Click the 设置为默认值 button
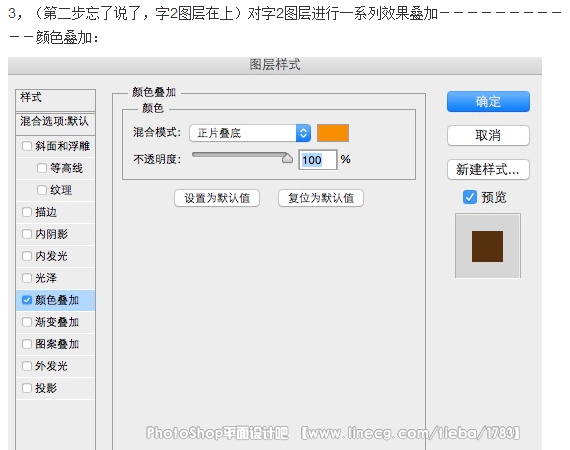The width and height of the screenshot is (570, 450). 217,198
